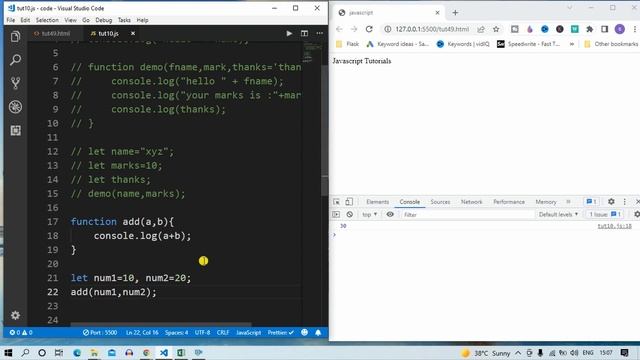Screen dimensions: 640x360
Task: Open the Tasks menu
Action: [124, 20]
